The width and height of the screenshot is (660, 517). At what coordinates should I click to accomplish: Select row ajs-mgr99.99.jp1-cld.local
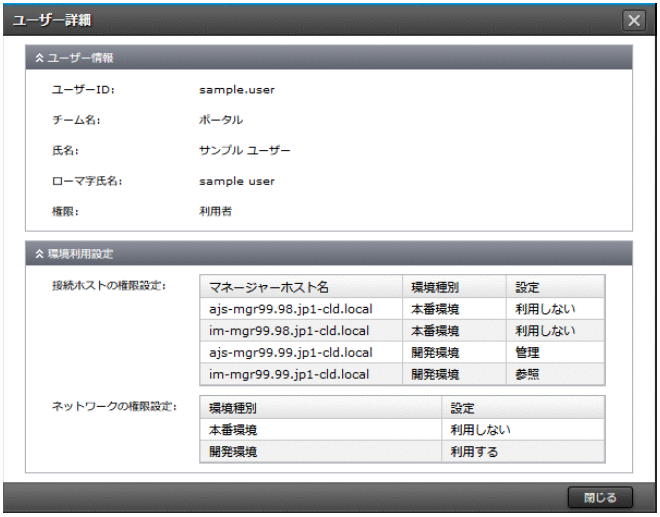point(402,352)
